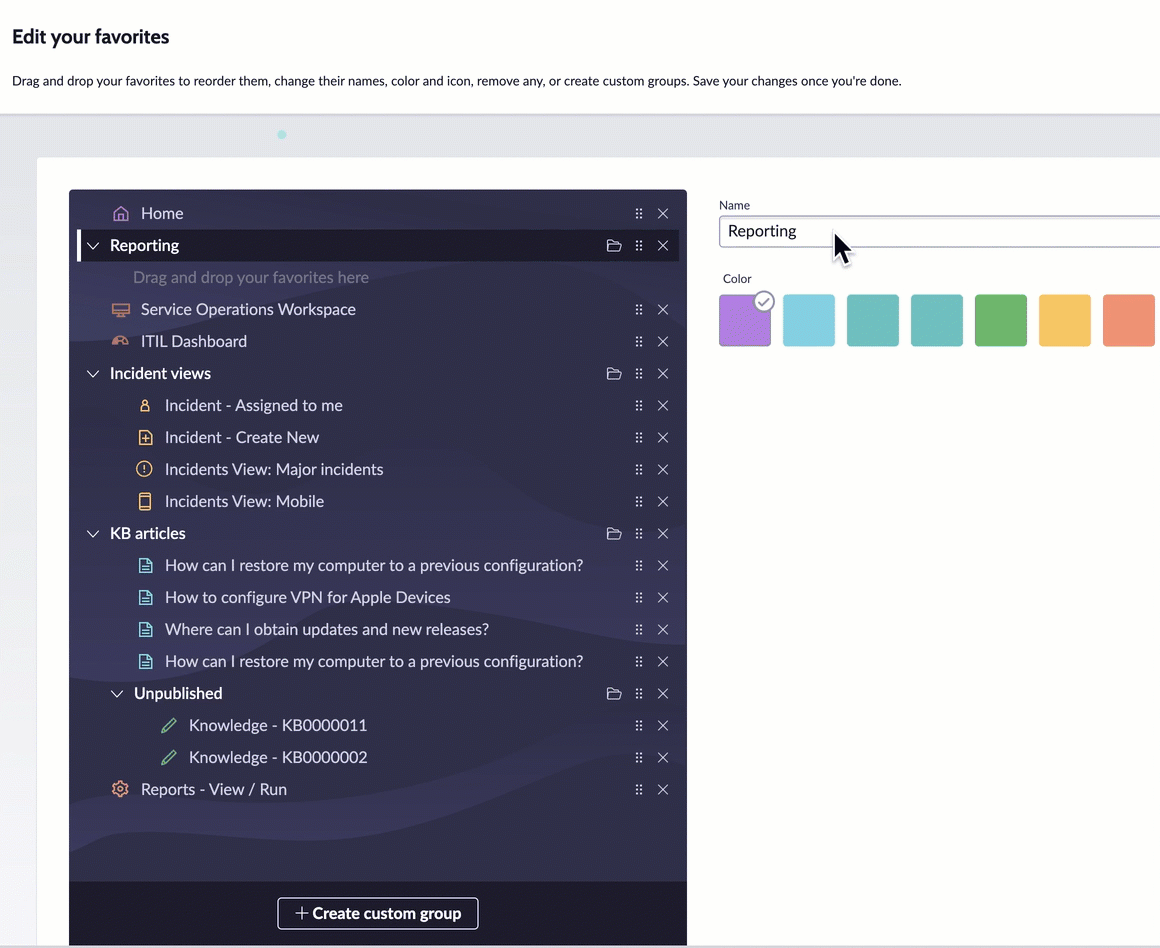
Task: Select Reports - View / Run item
Action: [x=378, y=790]
